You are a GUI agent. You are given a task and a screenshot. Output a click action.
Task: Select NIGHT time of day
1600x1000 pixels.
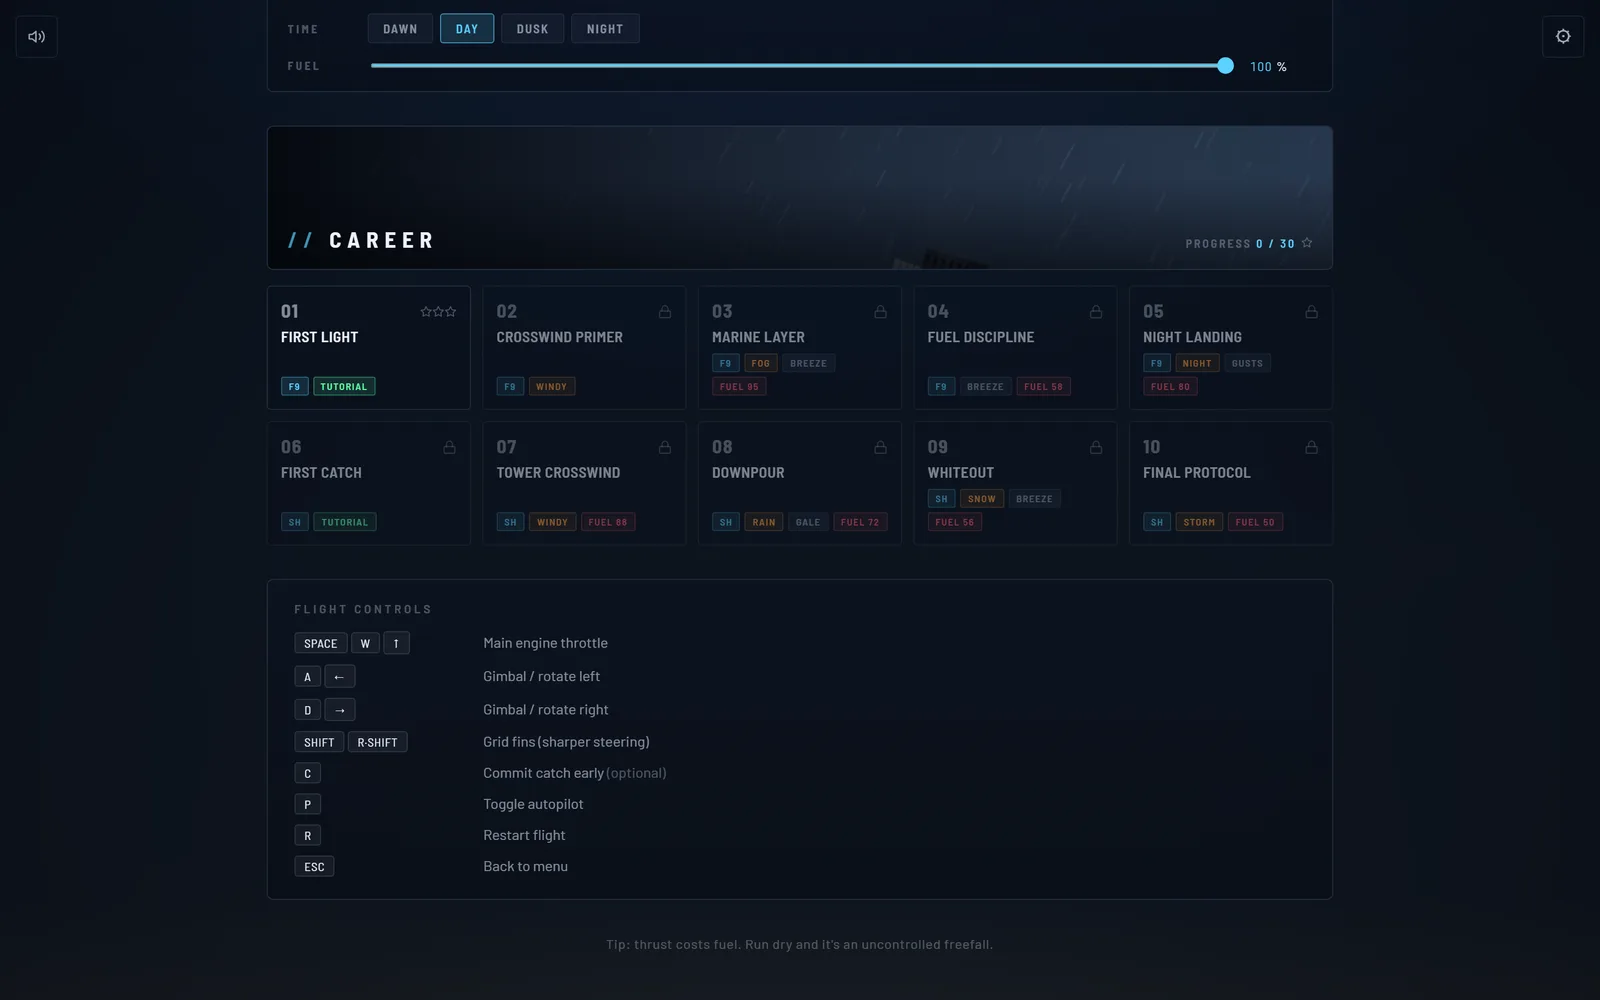point(605,29)
